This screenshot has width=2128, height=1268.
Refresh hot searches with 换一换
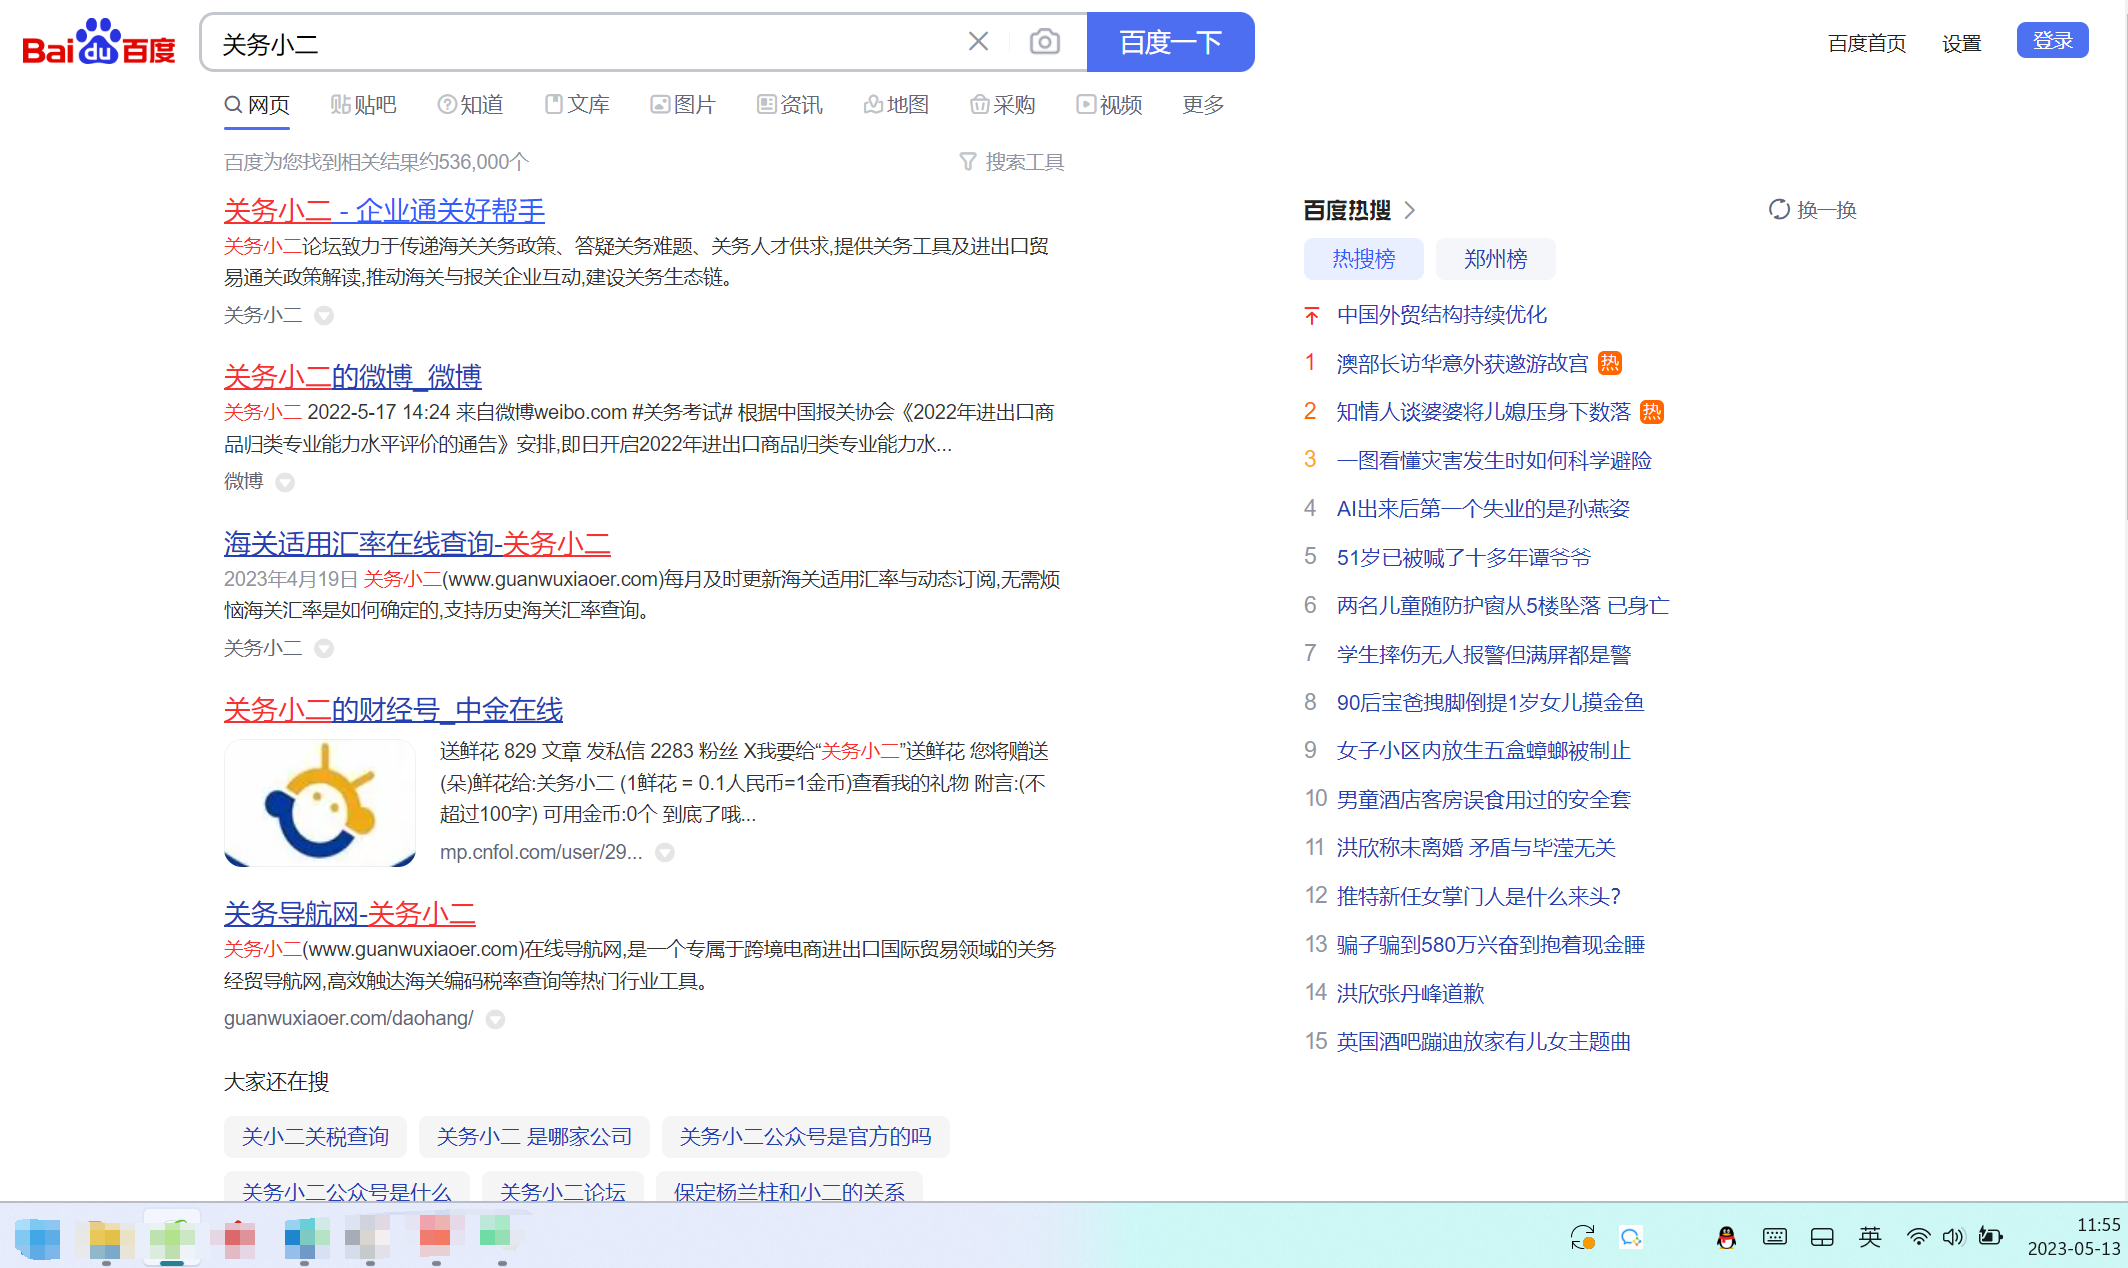[x=1813, y=210]
